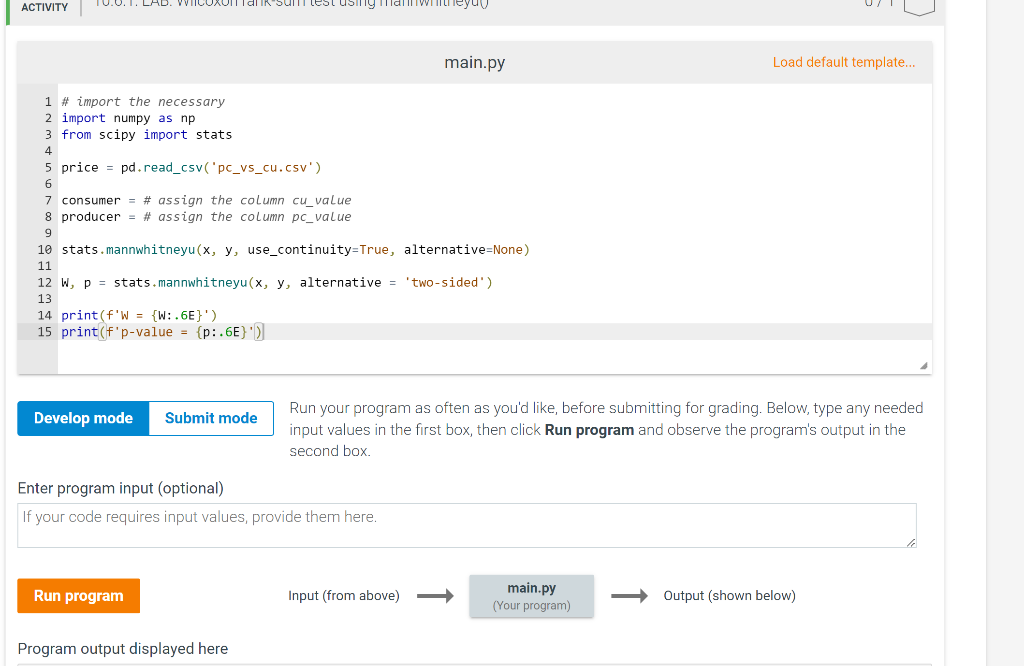Switch to Submit mode
This screenshot has width=1024, height=666.
pos(210,418)
